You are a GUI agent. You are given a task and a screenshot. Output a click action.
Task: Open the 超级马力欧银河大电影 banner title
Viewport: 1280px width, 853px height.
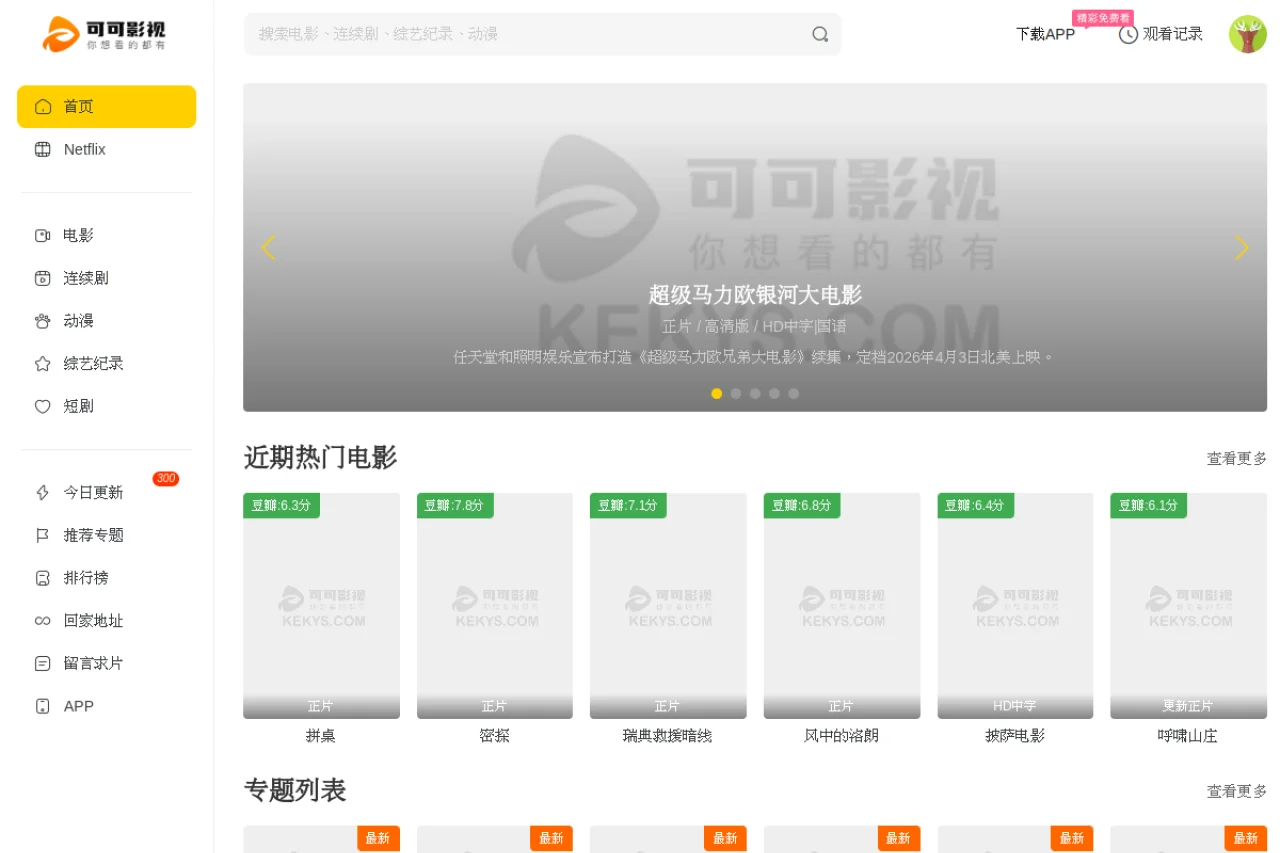[755, 295]
